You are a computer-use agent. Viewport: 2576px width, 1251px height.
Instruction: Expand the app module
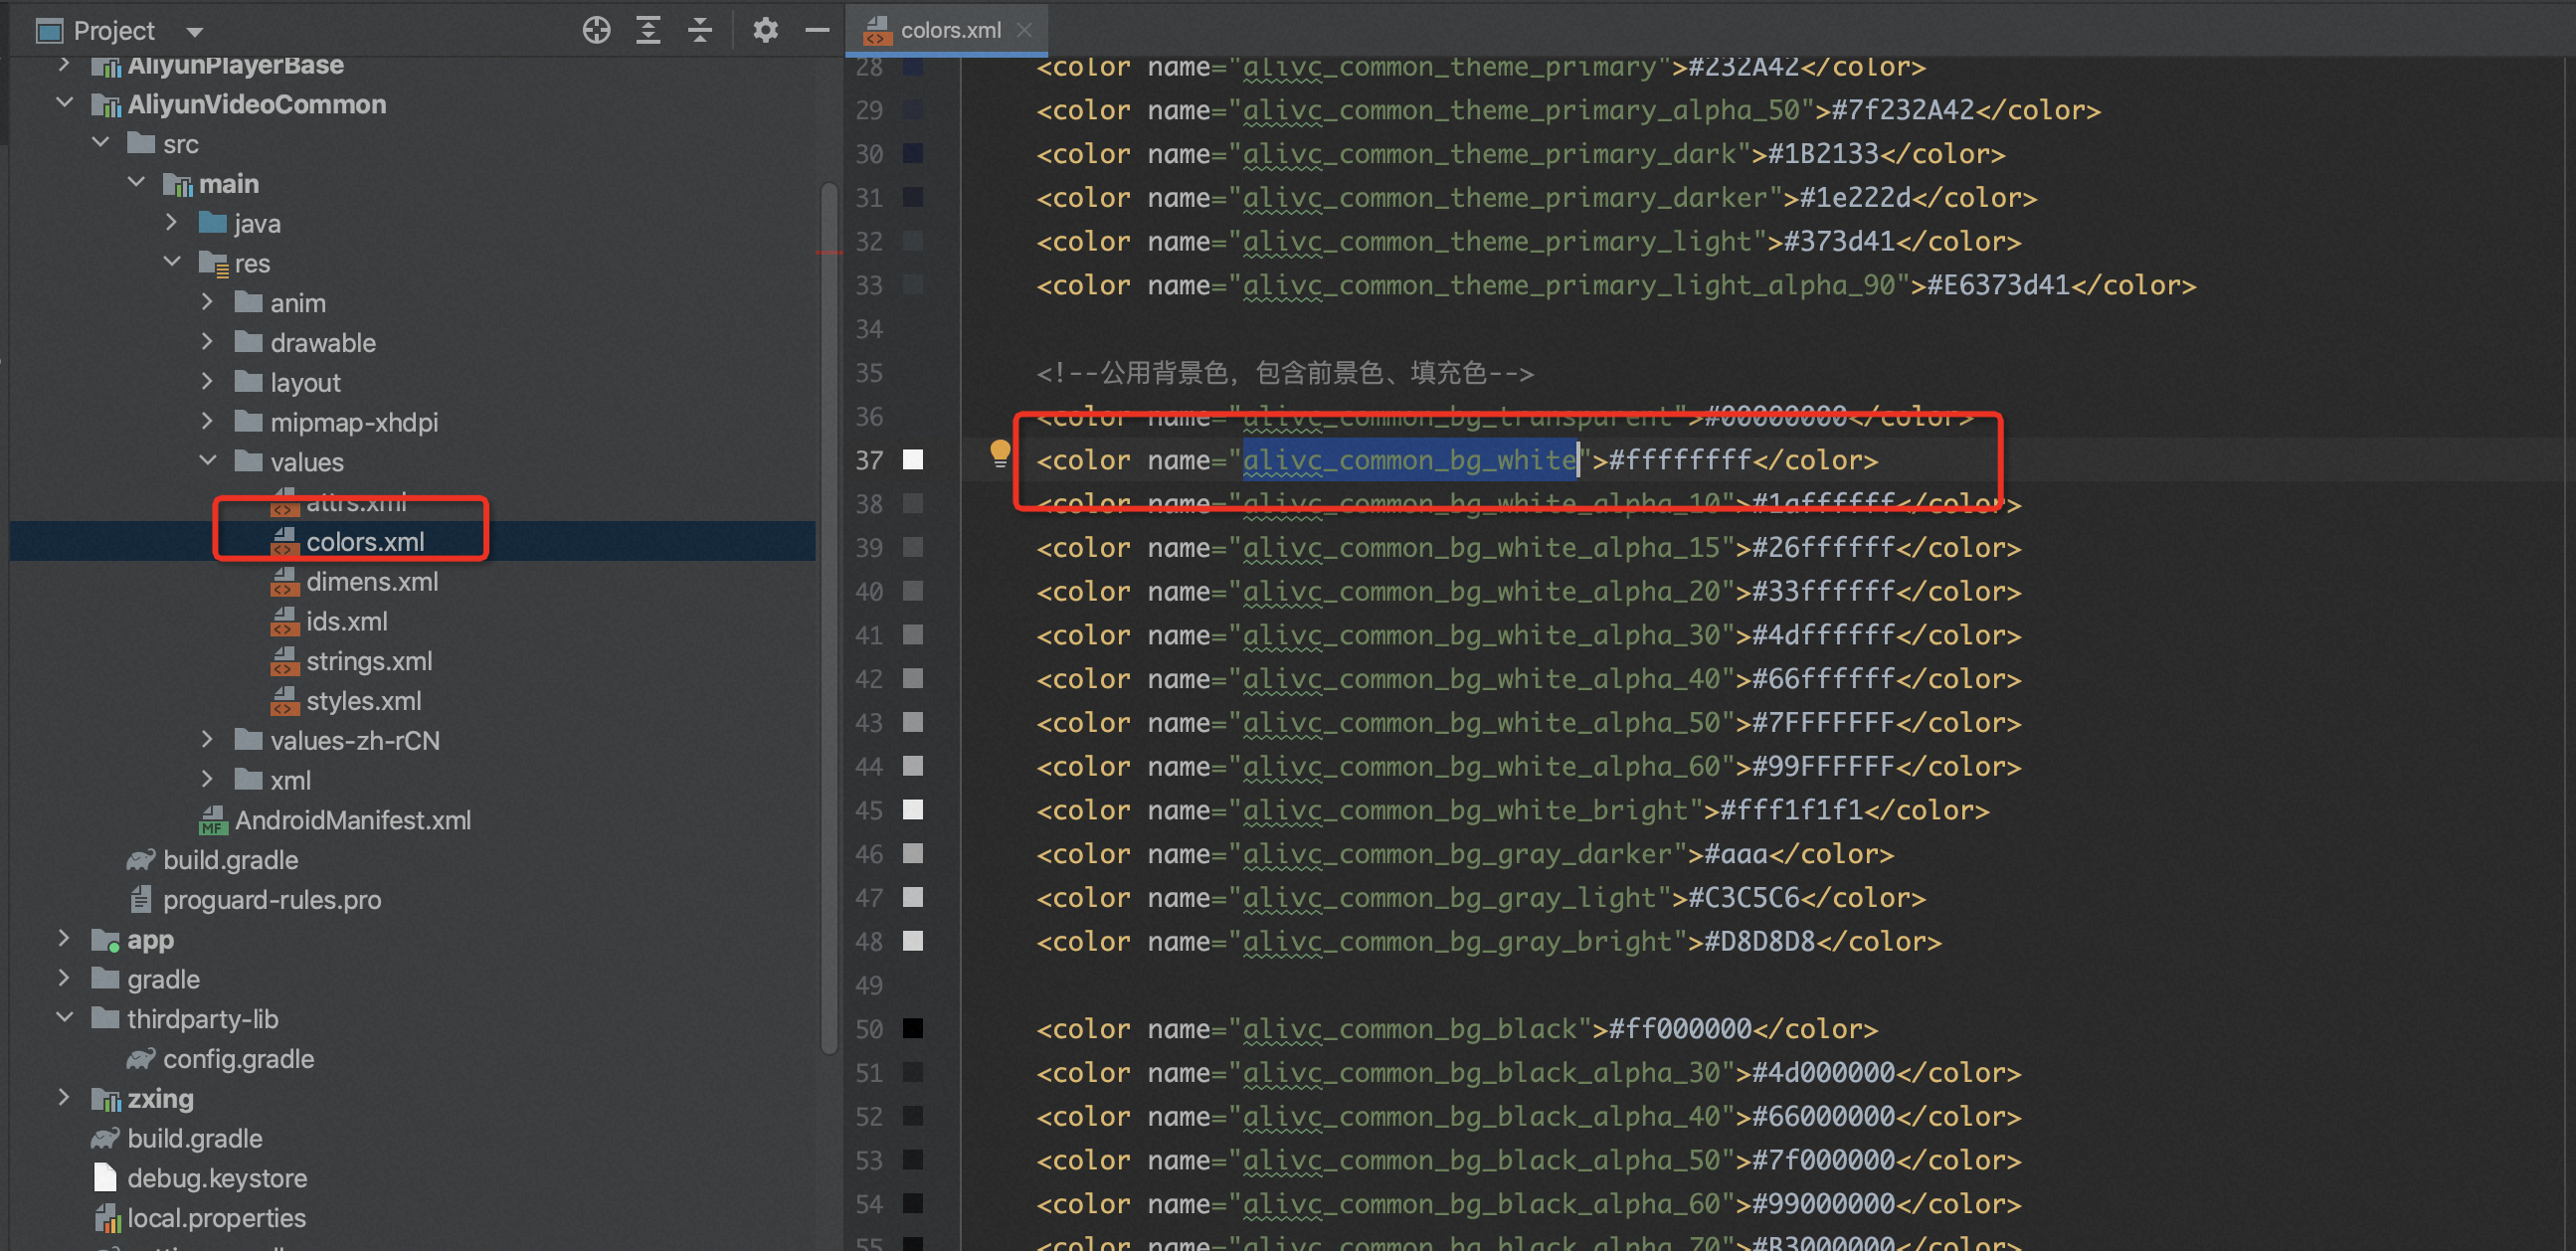point(64,938)
